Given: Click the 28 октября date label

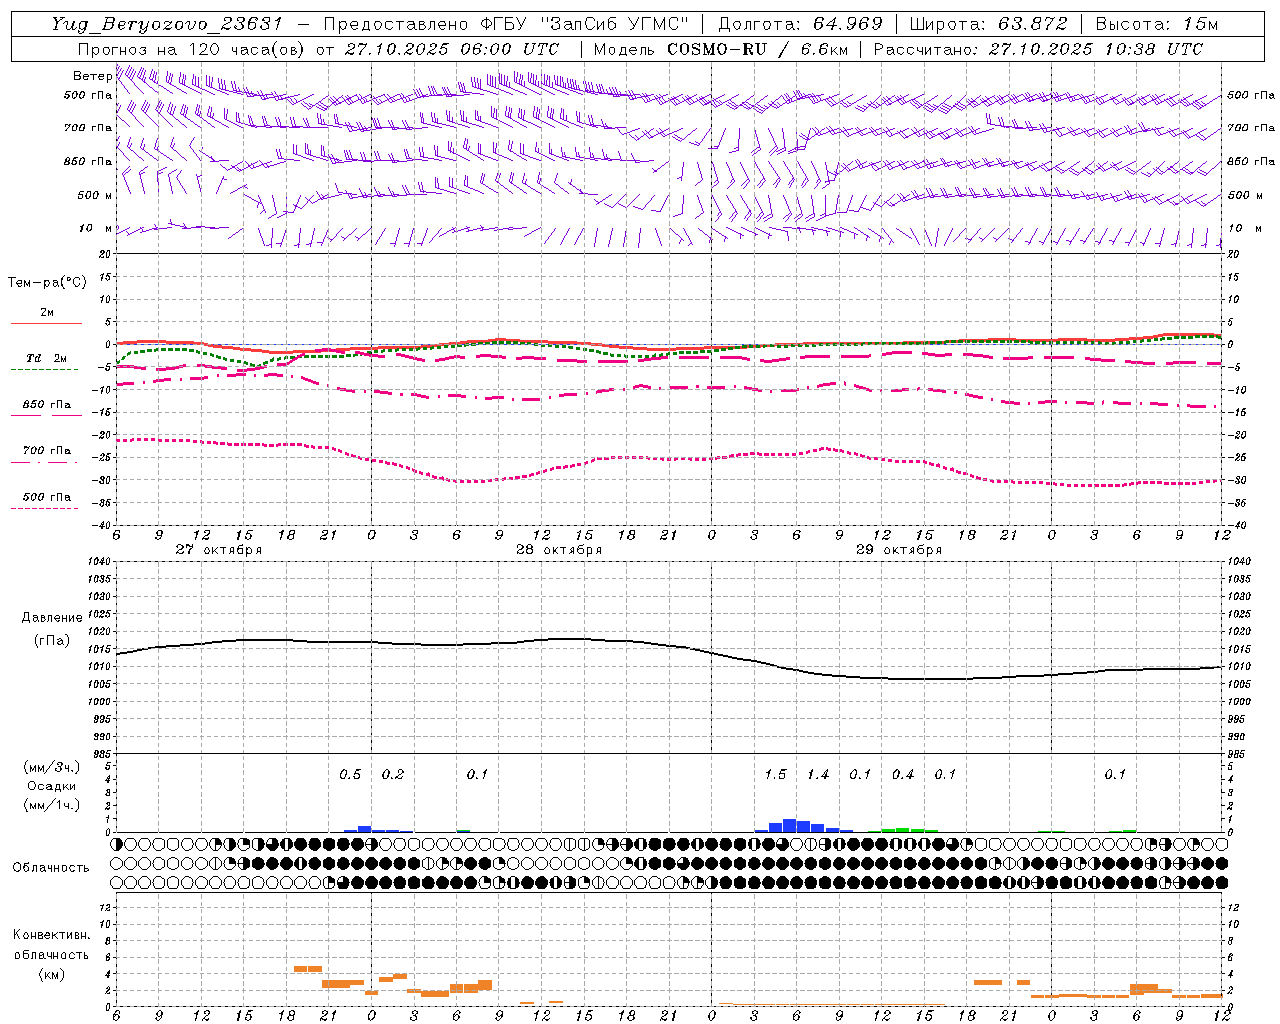Looking at the screenshot, I should coord(558,550).
